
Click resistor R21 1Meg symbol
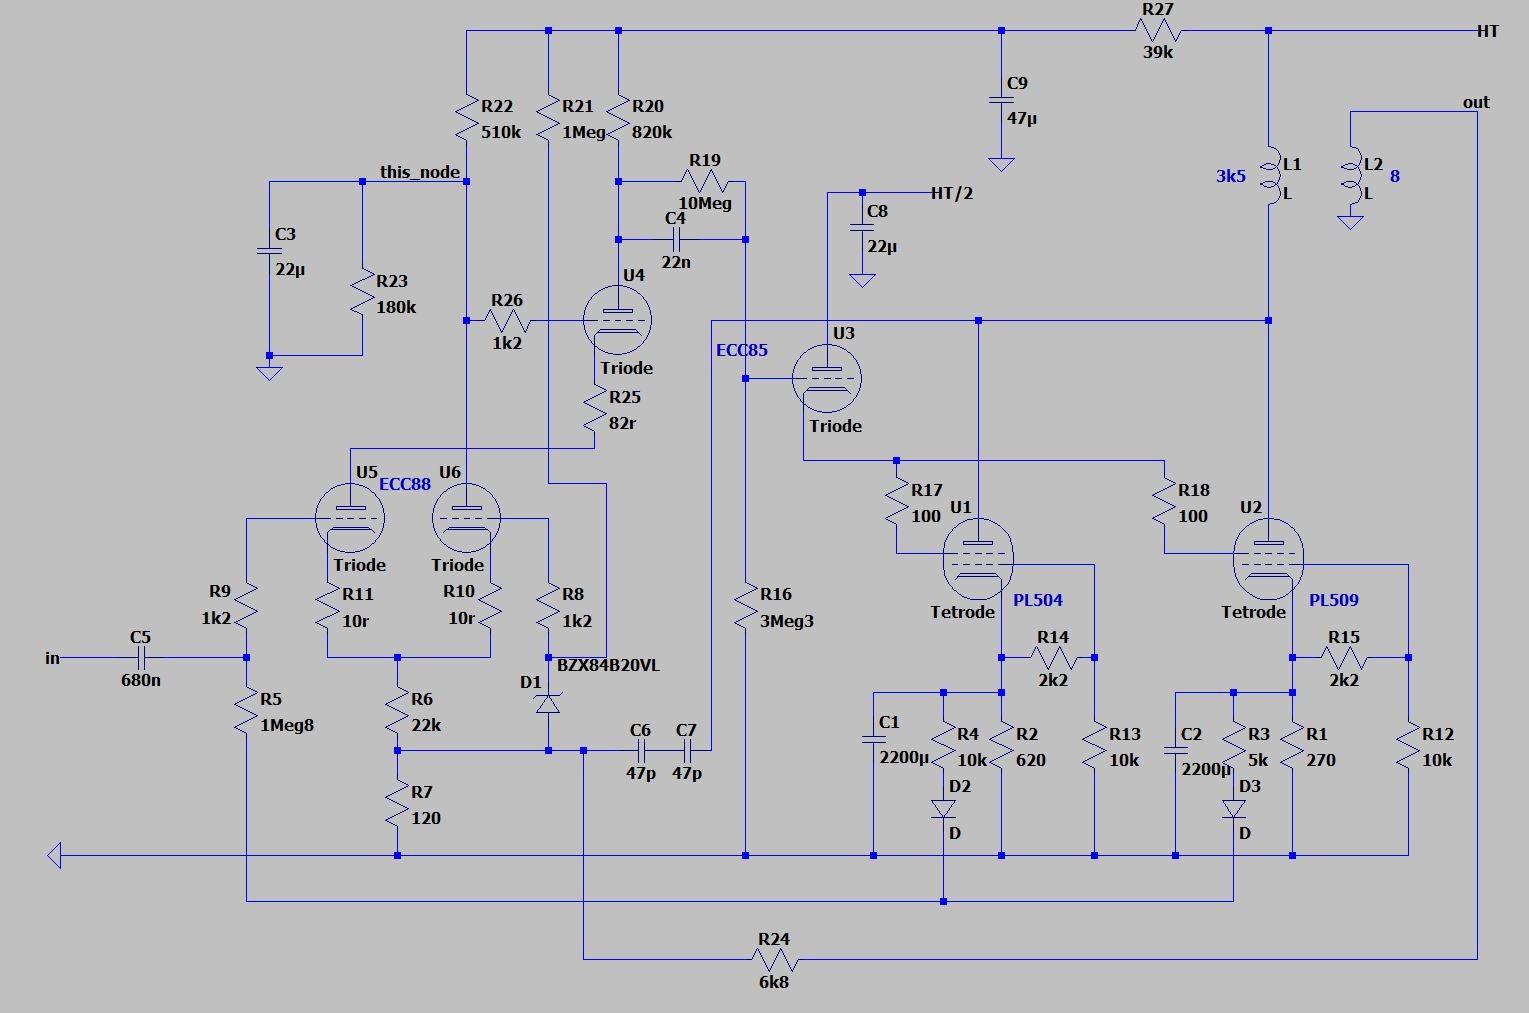[548, 118]
